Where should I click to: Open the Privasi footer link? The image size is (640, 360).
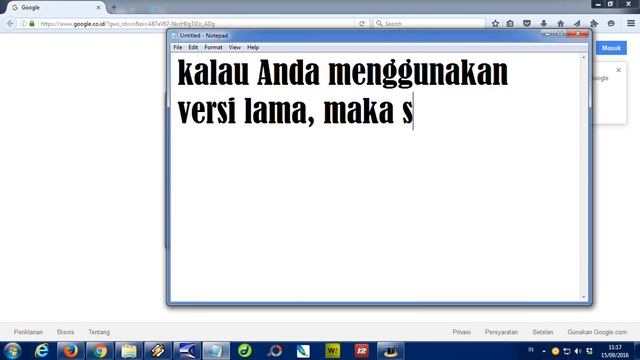coord(462,332)
